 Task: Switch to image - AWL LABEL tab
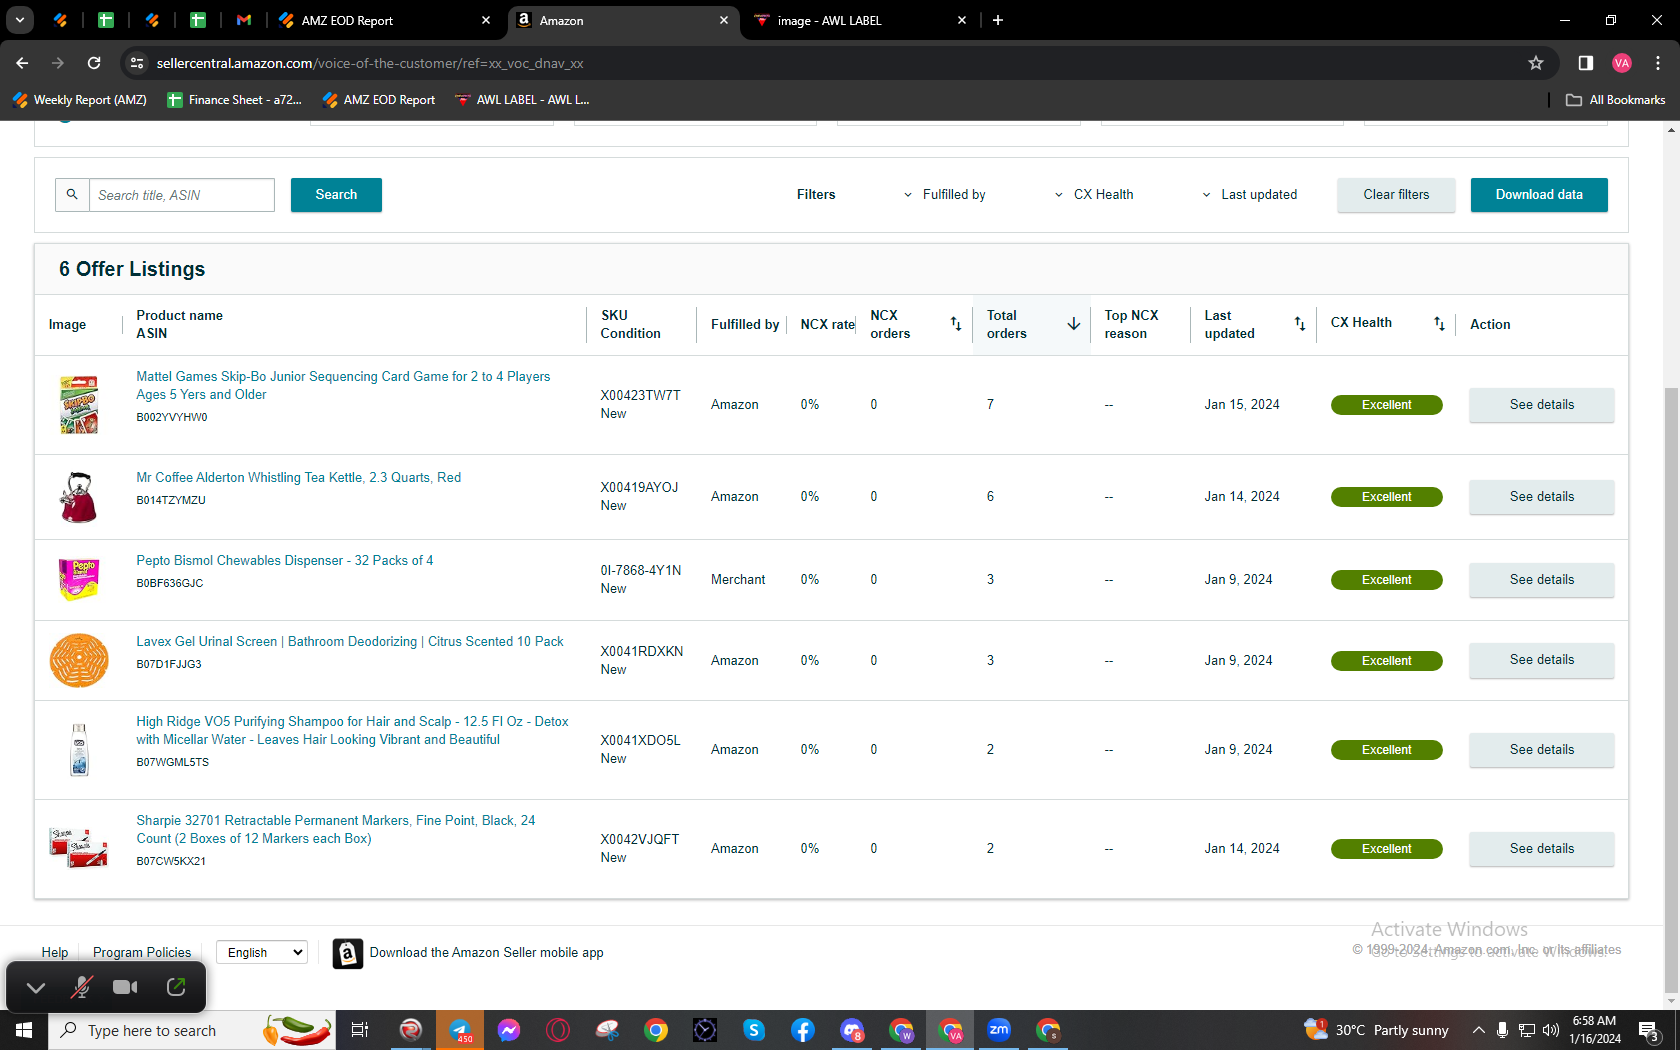point(858,20)
